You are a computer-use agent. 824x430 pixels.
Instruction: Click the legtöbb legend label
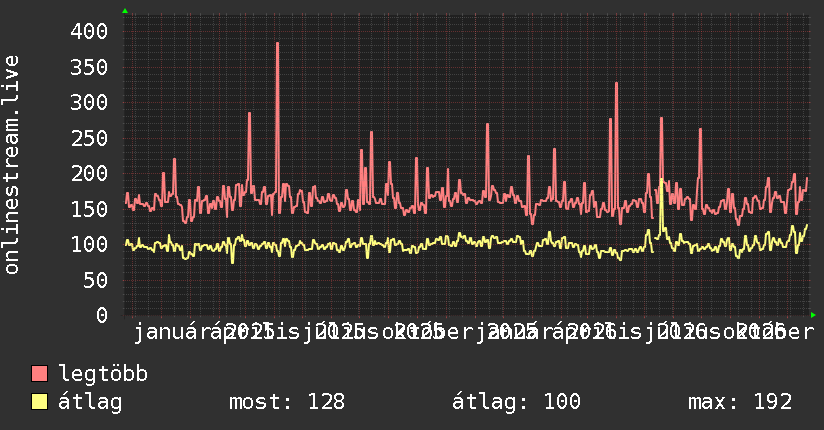click(x=103, y=373)
